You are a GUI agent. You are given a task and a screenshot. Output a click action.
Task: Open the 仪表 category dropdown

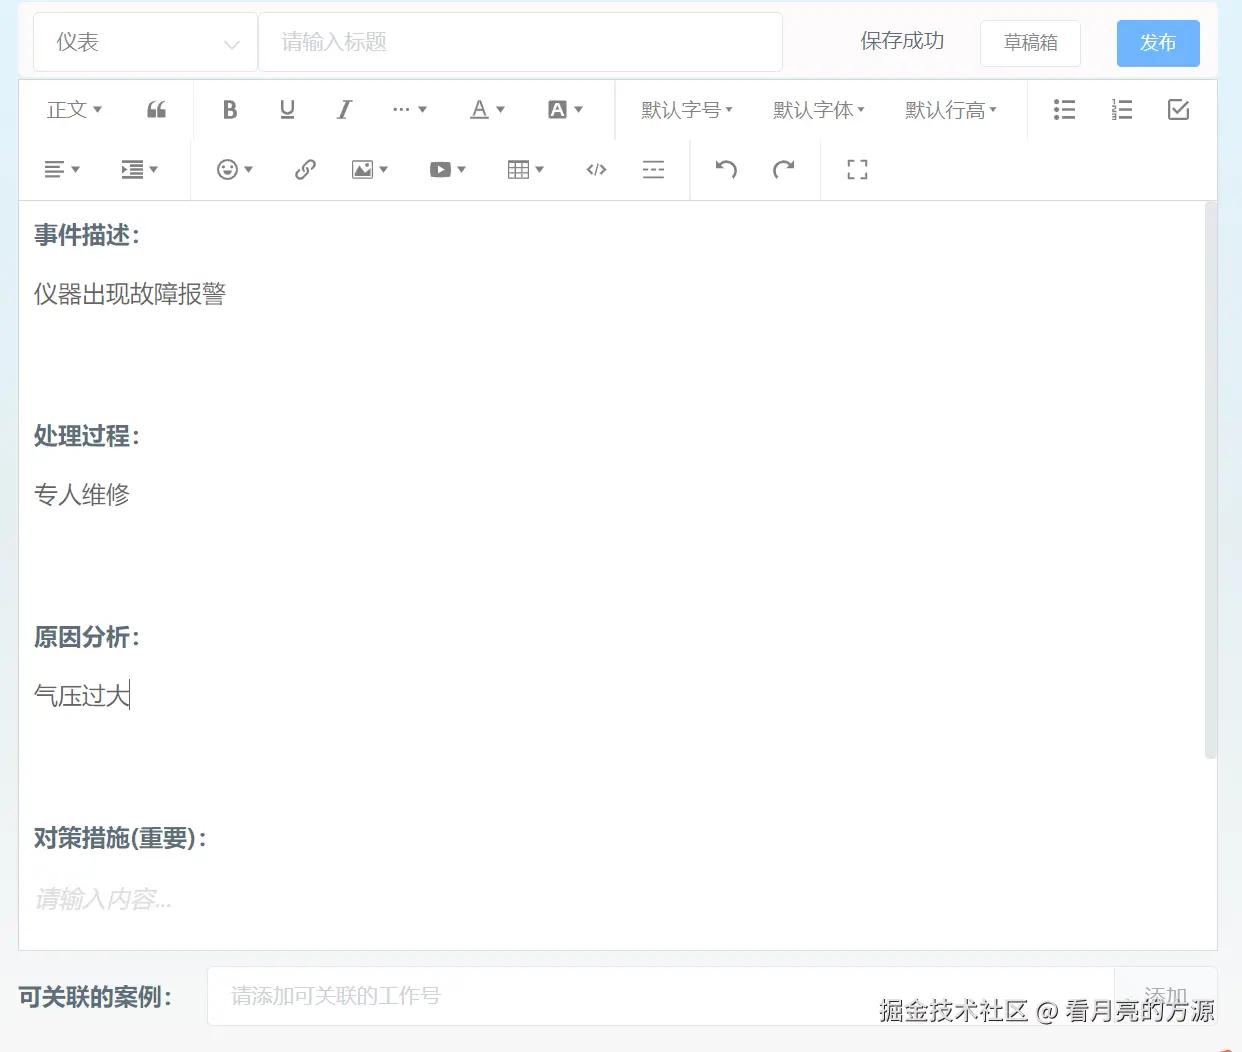click(x=145, y=42)
